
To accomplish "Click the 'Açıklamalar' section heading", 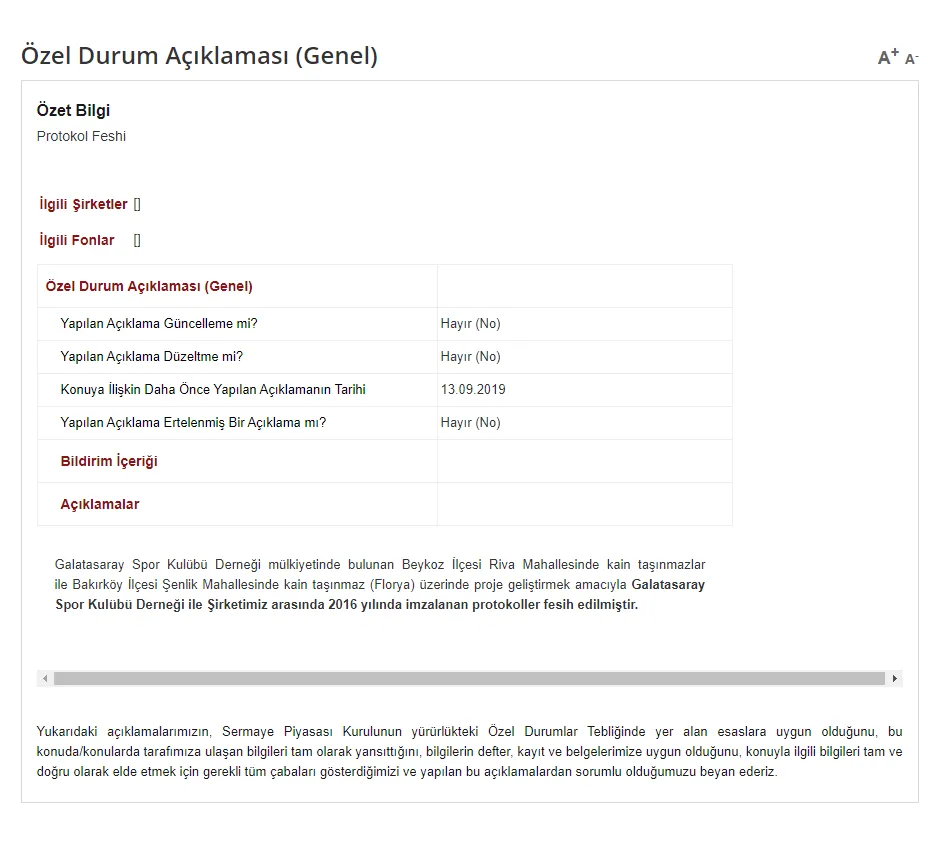I will tap(100, 504).
